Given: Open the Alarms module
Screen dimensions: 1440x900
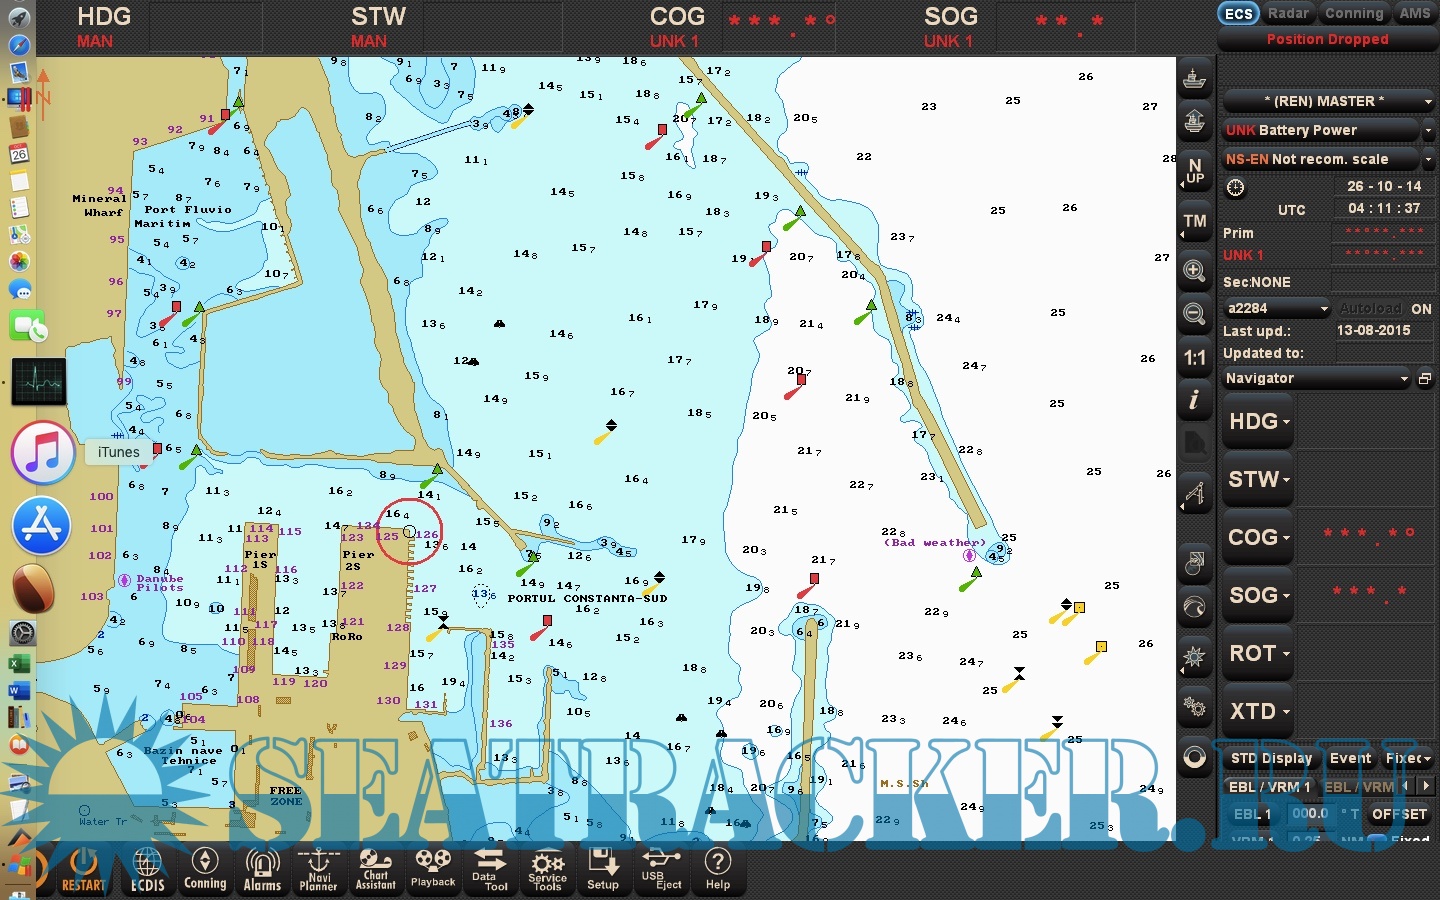Looking at the screenshot, I should (x=262, y=870).
